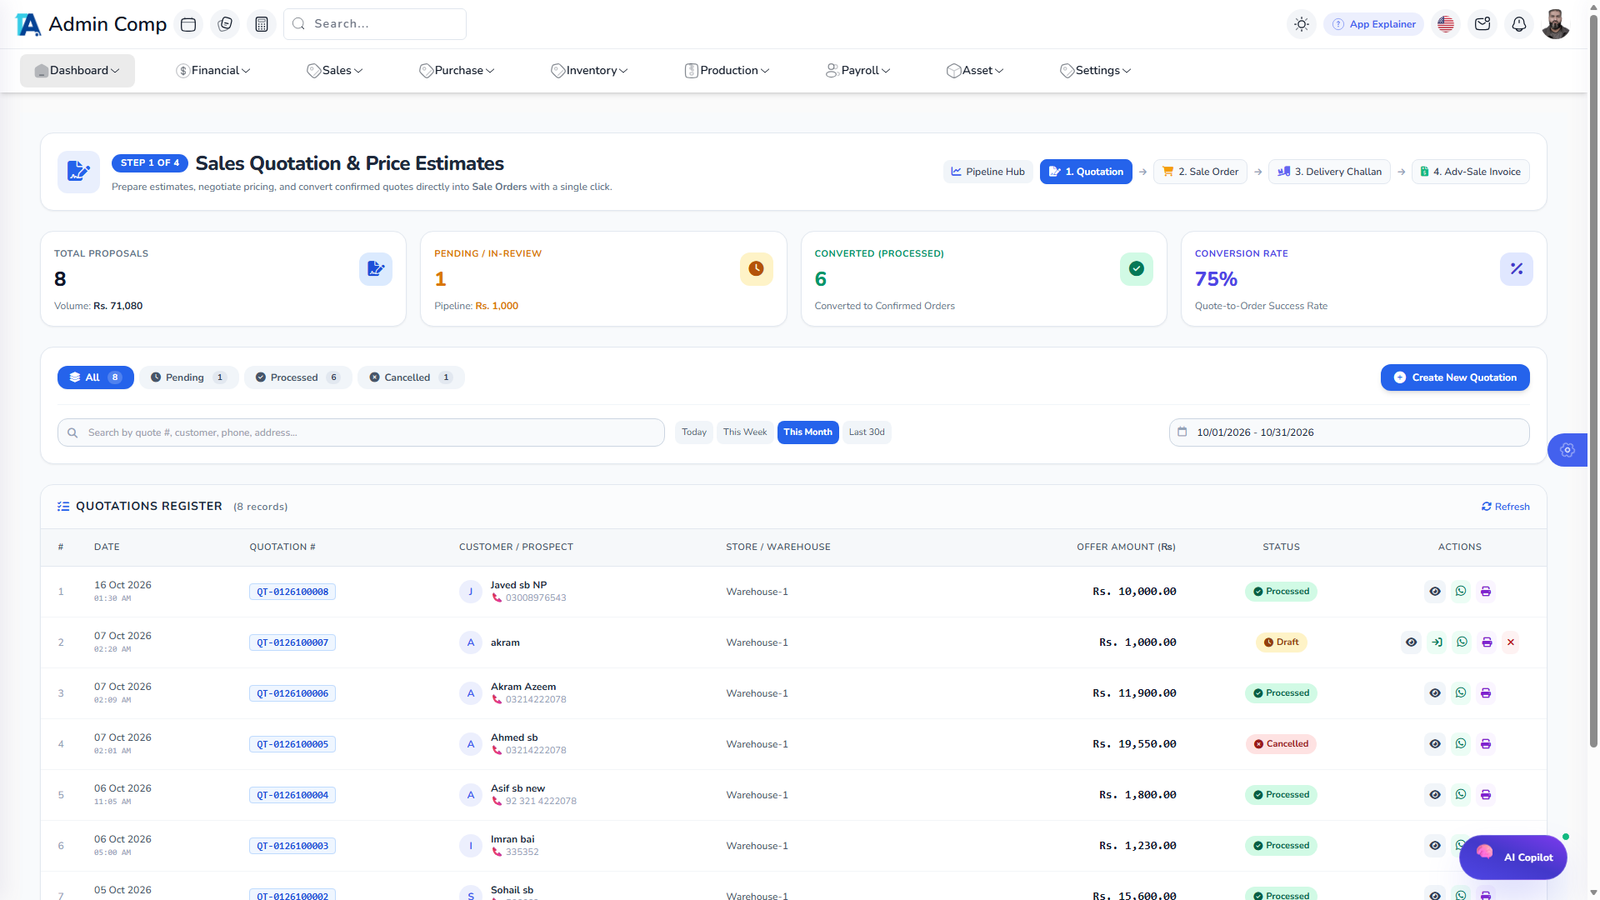
Task: Send QT-0126100008 via WhatsApp
Action: [x=1461, y=591]
